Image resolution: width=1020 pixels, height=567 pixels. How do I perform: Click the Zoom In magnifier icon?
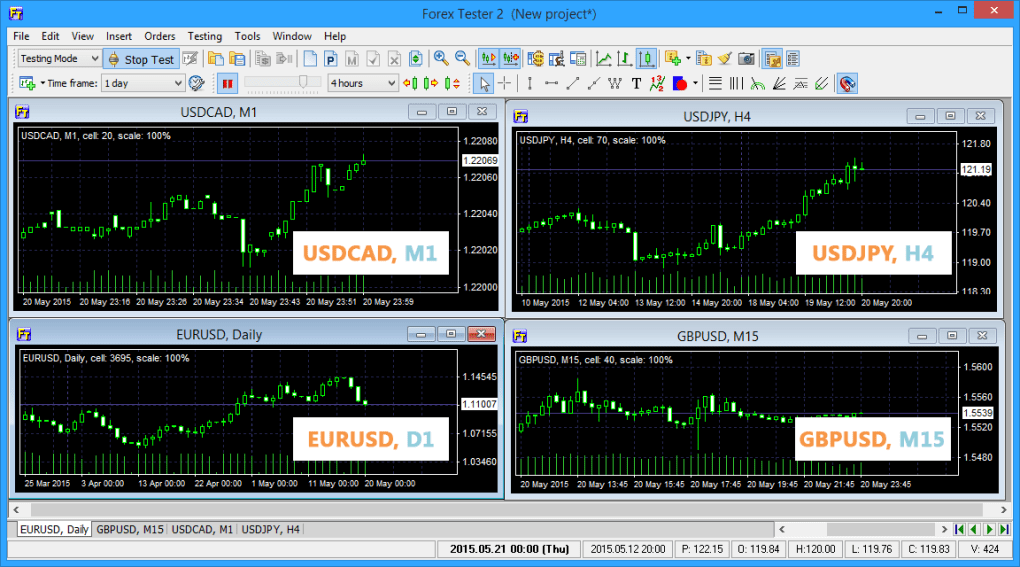point(441,59)
